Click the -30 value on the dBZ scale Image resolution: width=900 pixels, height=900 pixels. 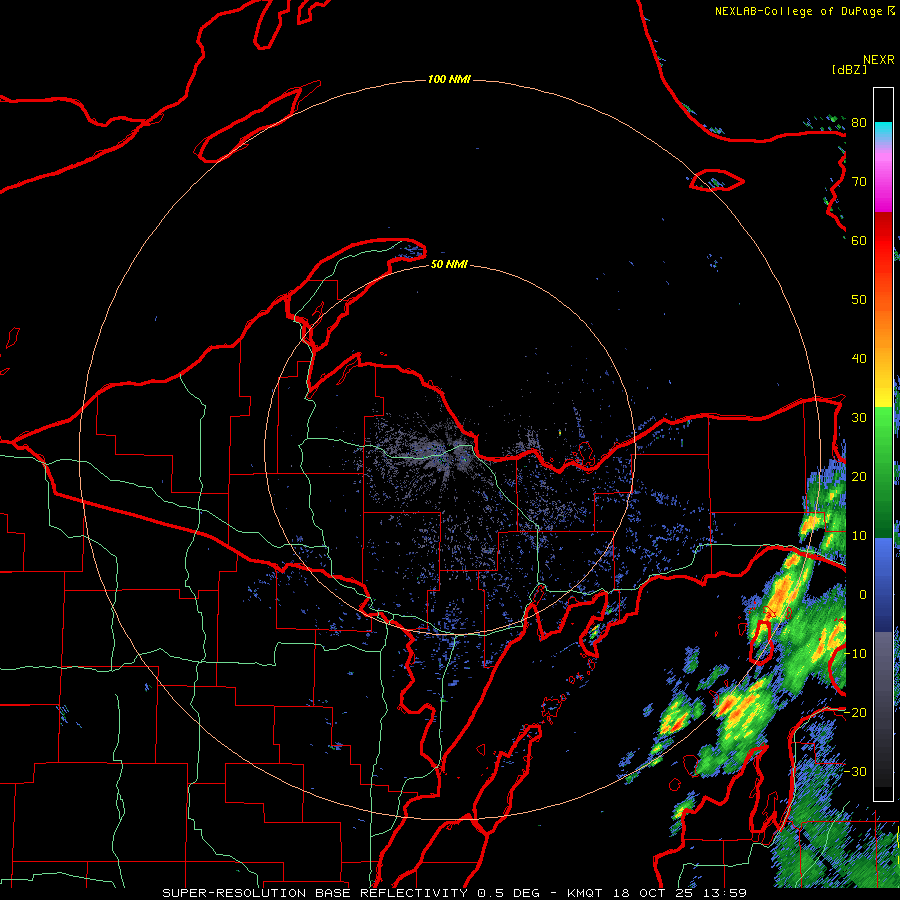tap(855, 771)
